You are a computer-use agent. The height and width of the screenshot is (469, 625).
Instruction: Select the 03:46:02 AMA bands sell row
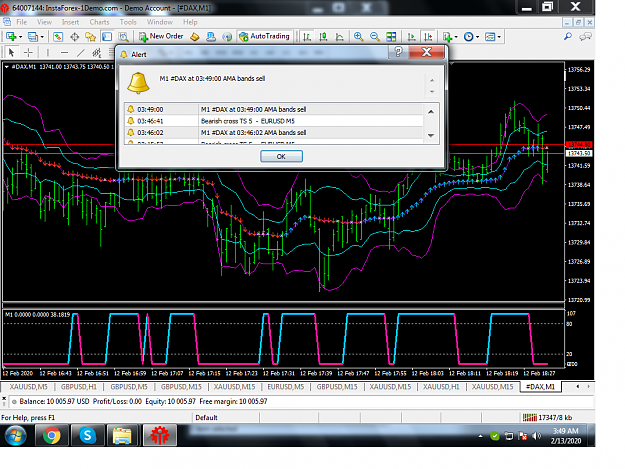click(x=274, y=132)
